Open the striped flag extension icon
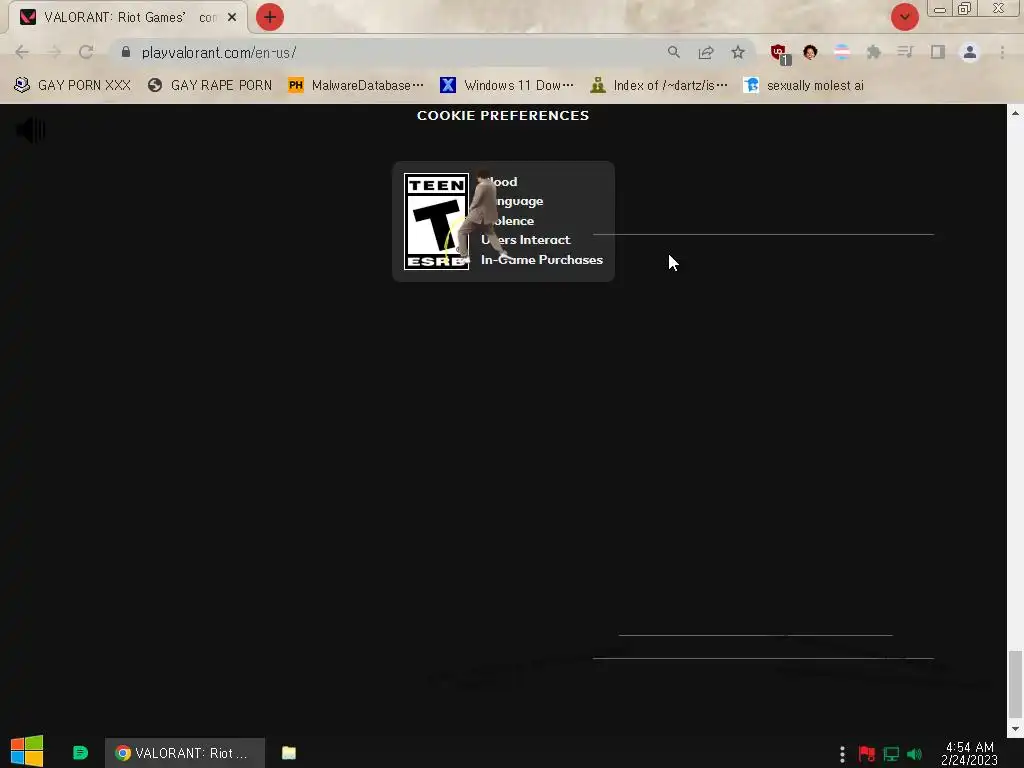The image size is (1024, 768). [x=842, y=52]
